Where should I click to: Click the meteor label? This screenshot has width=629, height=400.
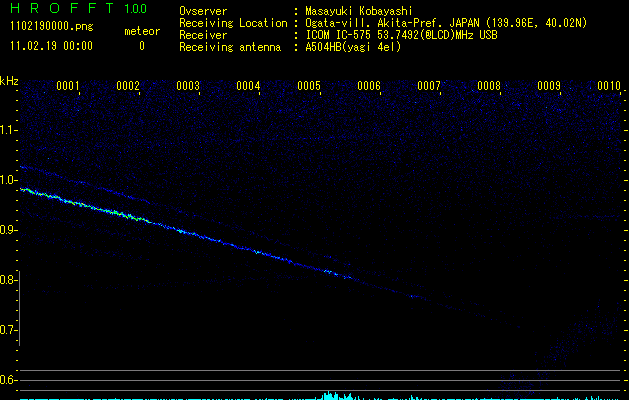click(142, 31)
